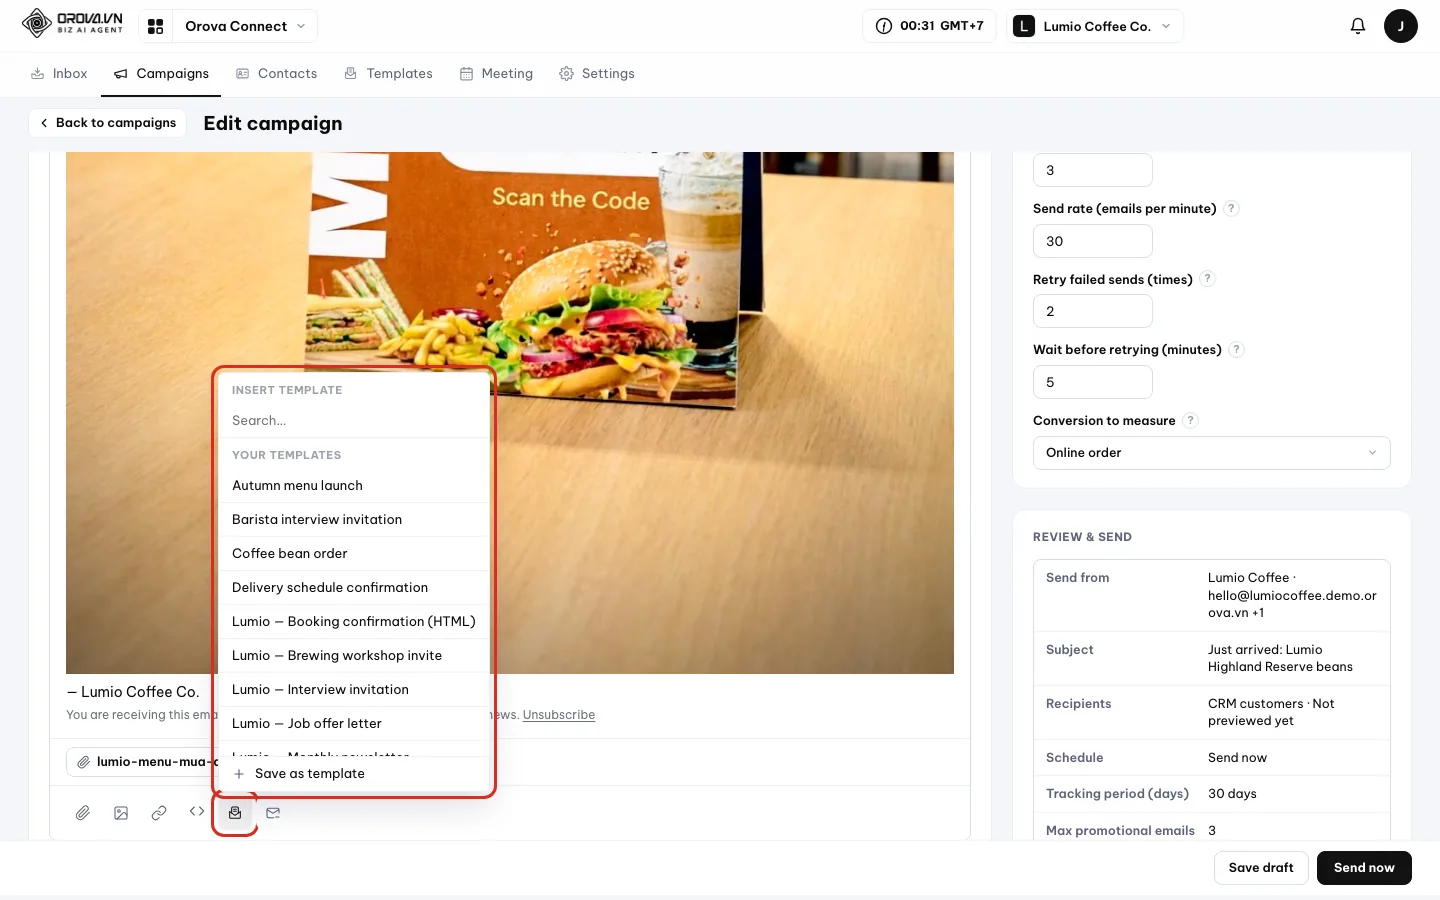
Task: Click the Send rate field showing 30
Action: point(1092,241)
